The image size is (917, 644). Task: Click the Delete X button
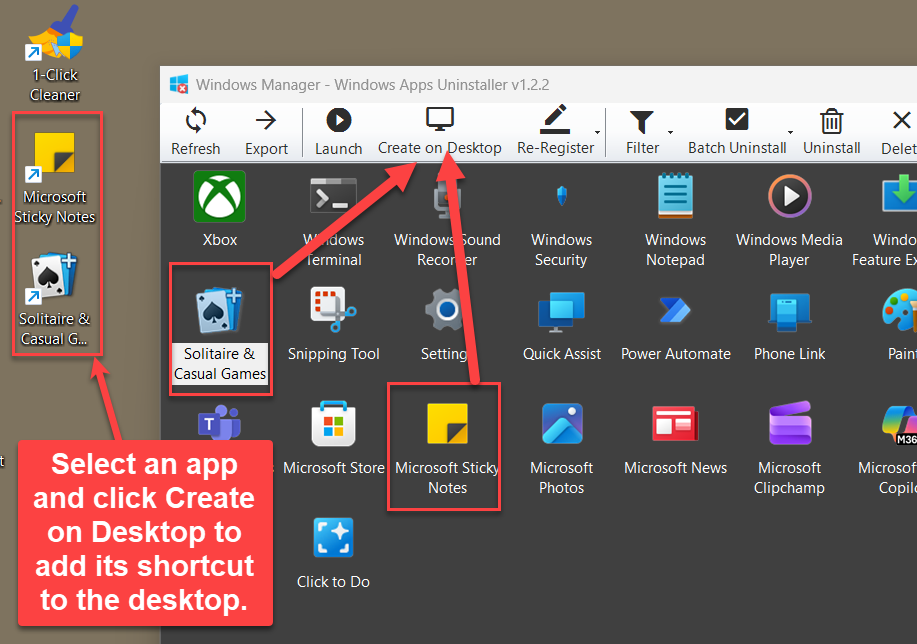(x=898, y=132)
